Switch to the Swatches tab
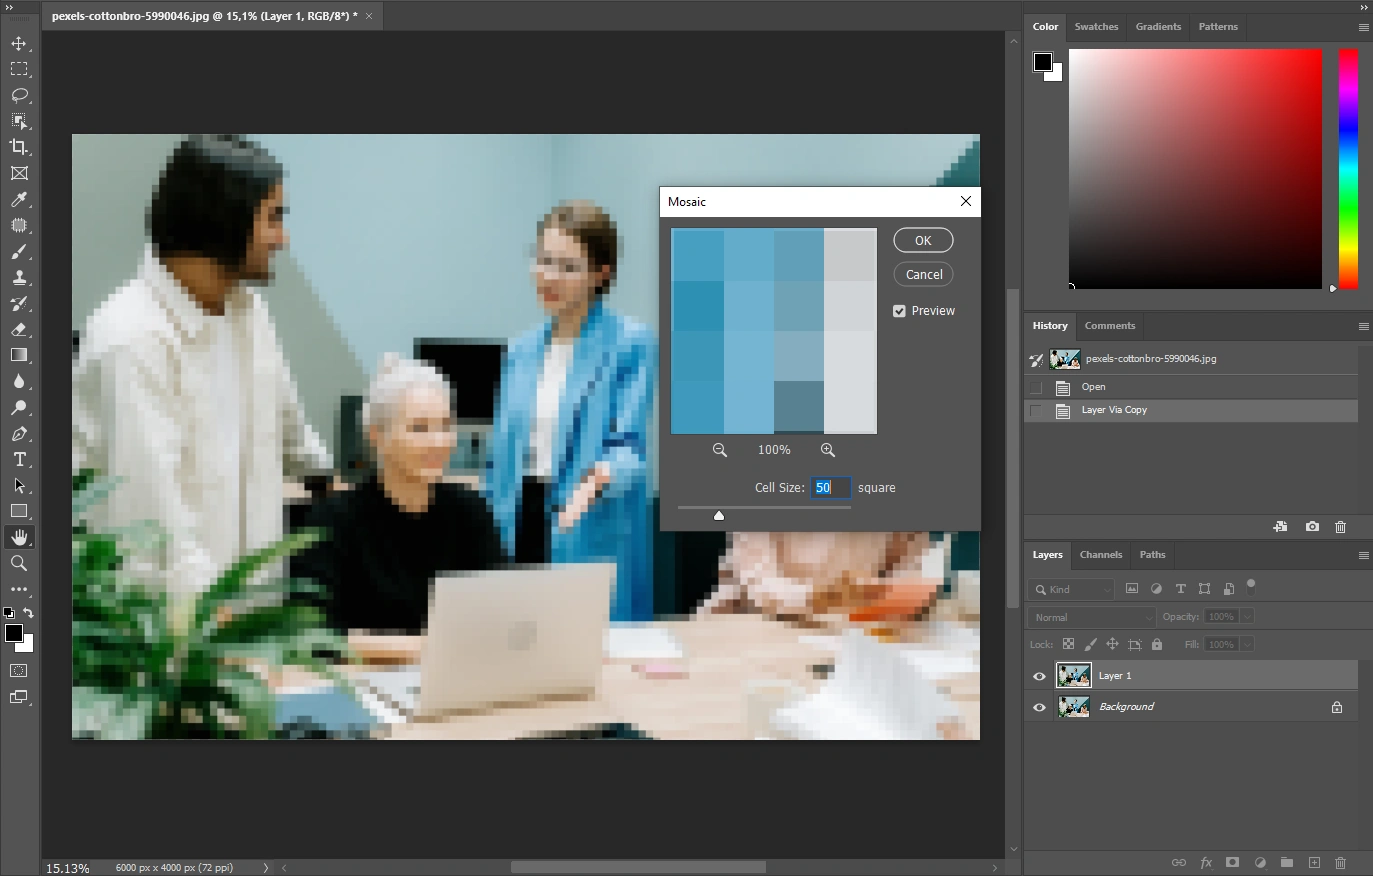The image size is (1373, 876). coord(1096,27)
